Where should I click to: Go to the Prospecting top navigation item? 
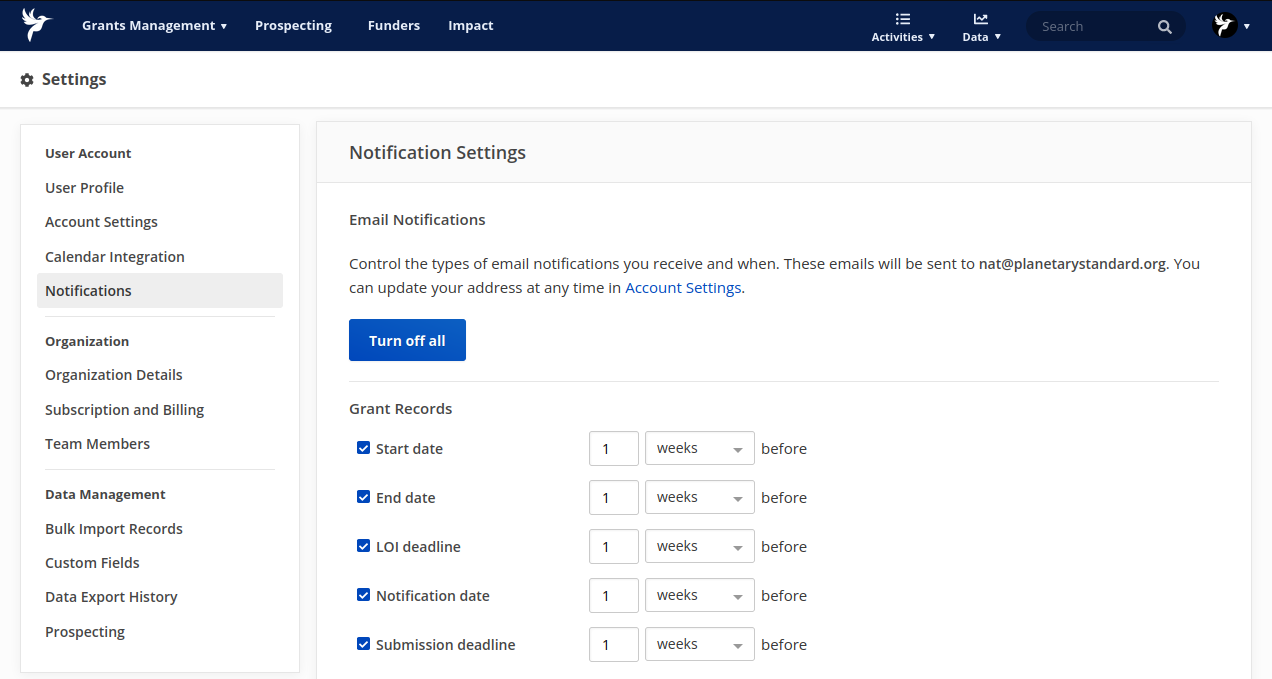[x=293, y=26]
